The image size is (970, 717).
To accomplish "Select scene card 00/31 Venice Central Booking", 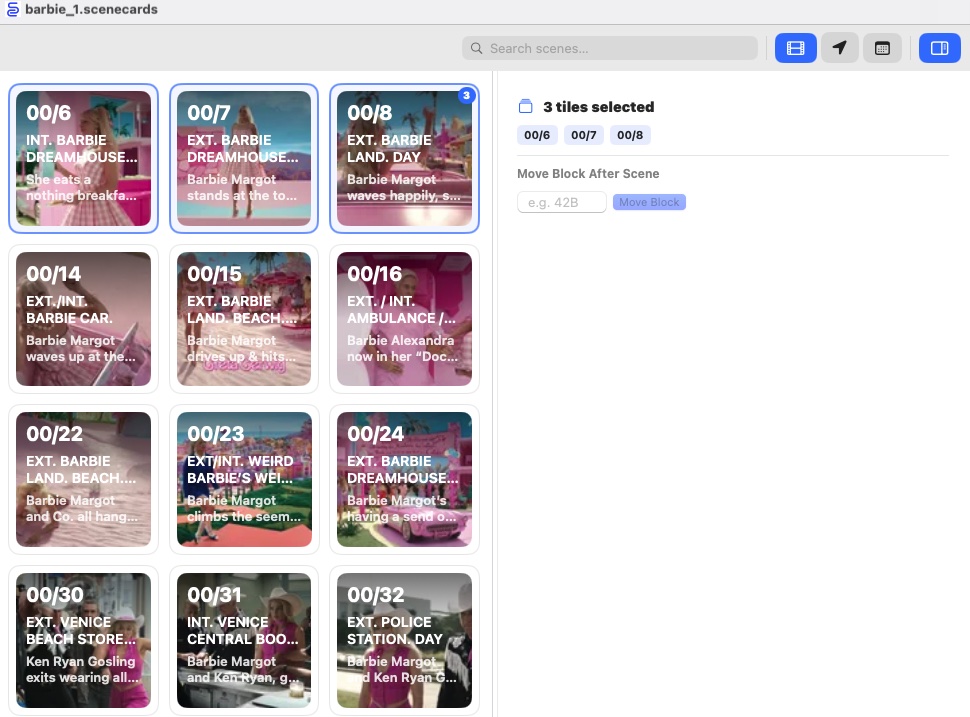I will click(x=244, y=640).
